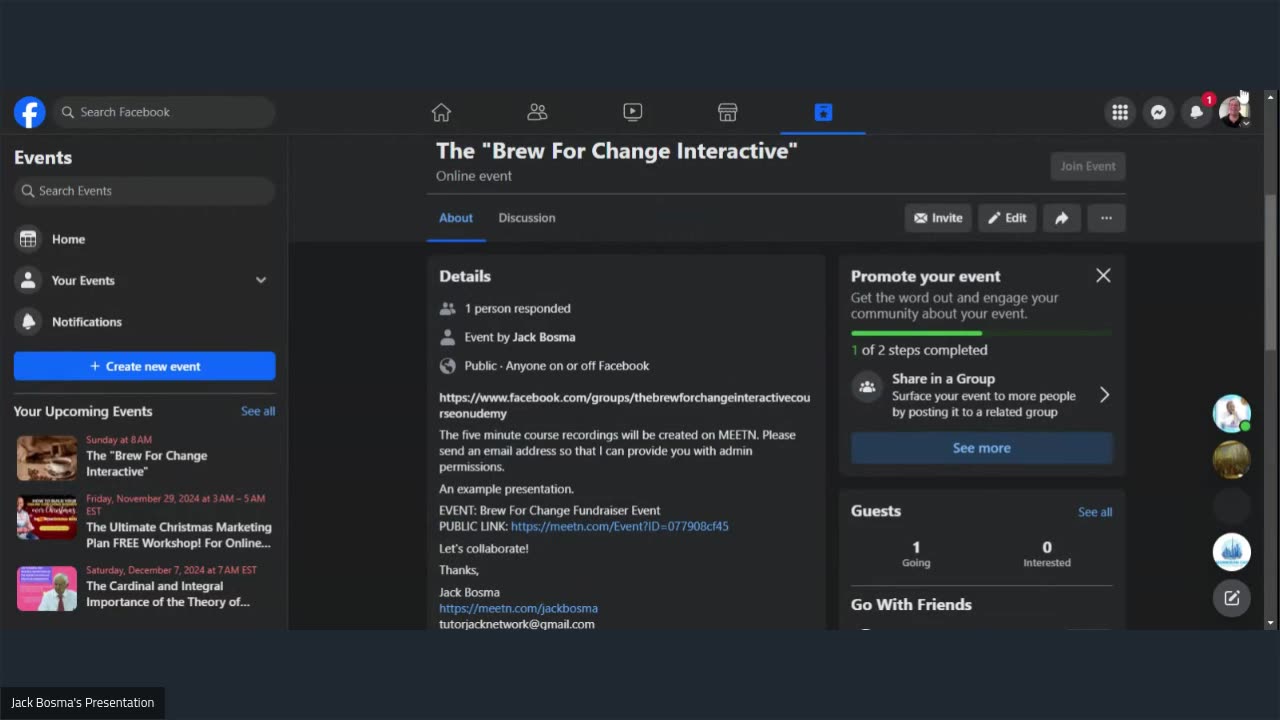Open Cardinal and Integral Importance event thumbnail
Viewport: 1280px width, 720px height.
click(x=46, y=589)
